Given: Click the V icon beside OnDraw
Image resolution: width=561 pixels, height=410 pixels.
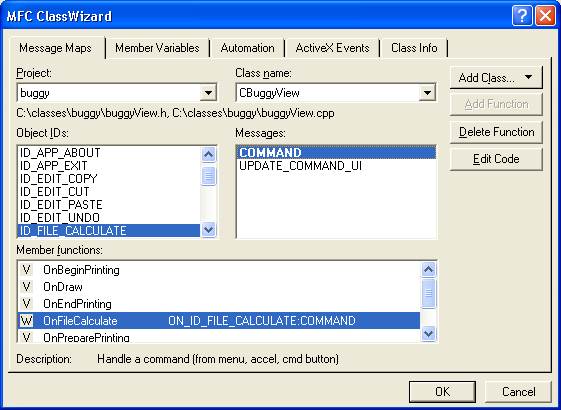Looking at the screenshot, I should [x=26, y=287].
